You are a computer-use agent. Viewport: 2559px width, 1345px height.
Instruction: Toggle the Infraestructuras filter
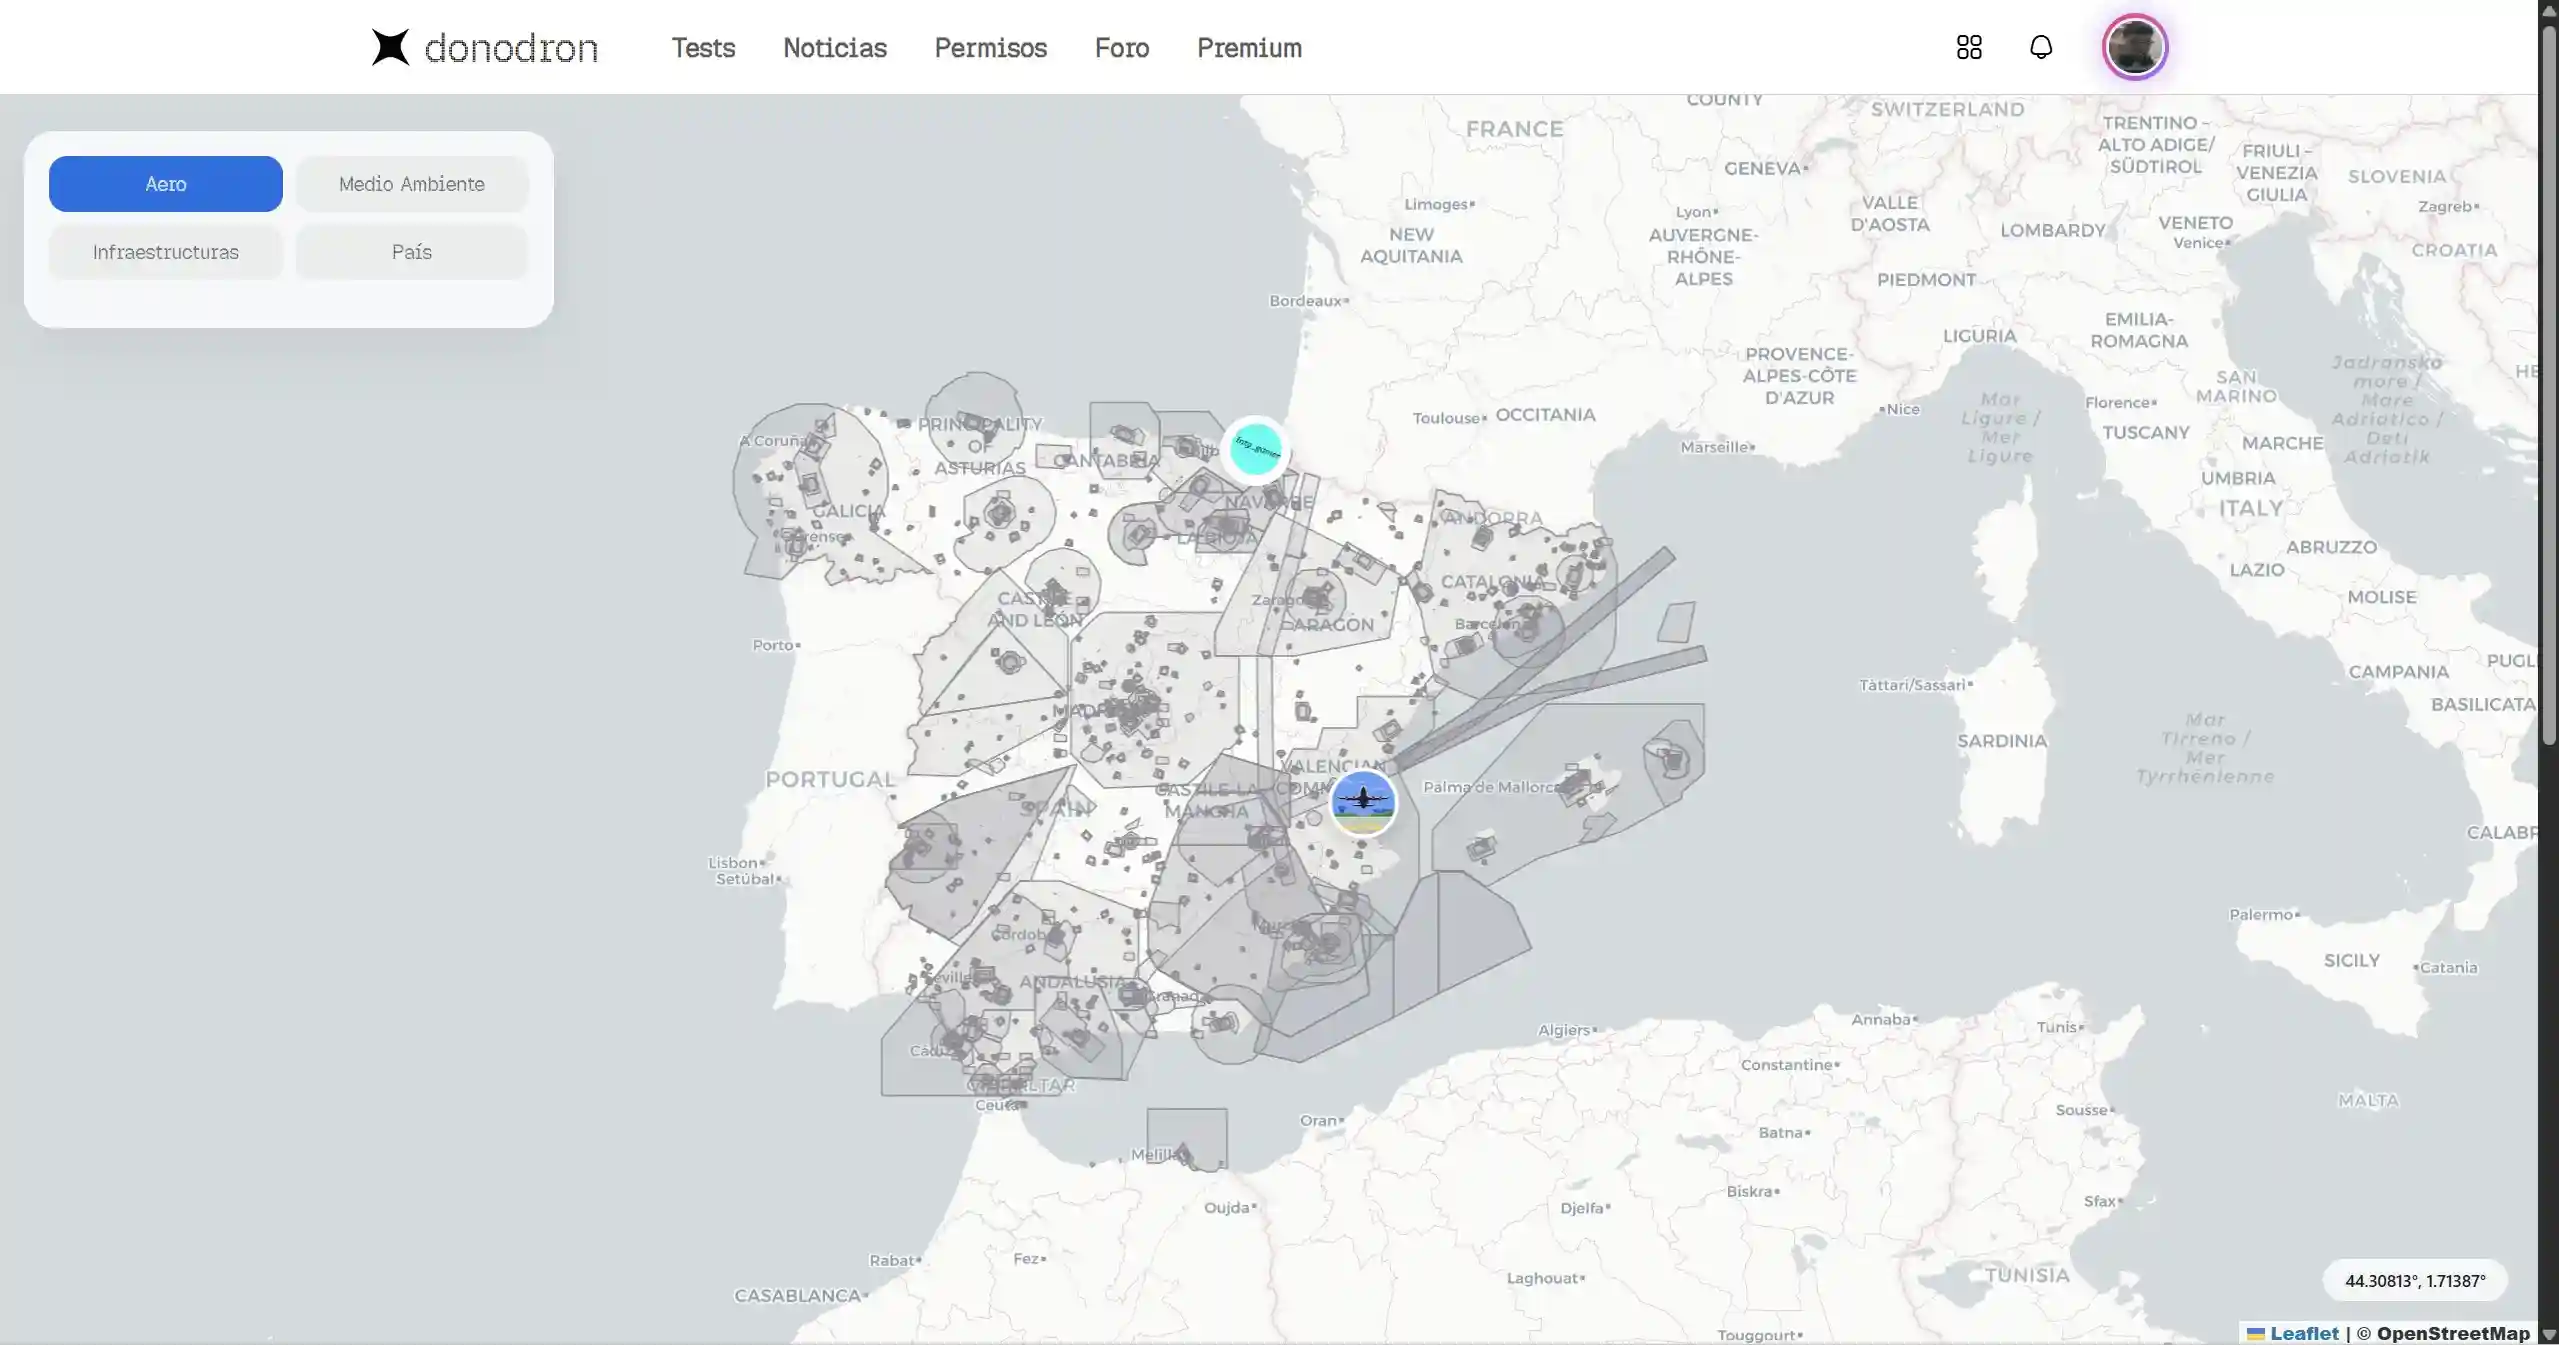[165, 251]
